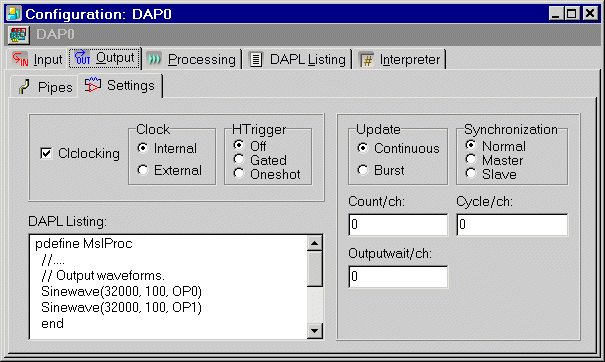
Task: Click the 'Outputwait/ch:' label
Action: tap(390, 254)
